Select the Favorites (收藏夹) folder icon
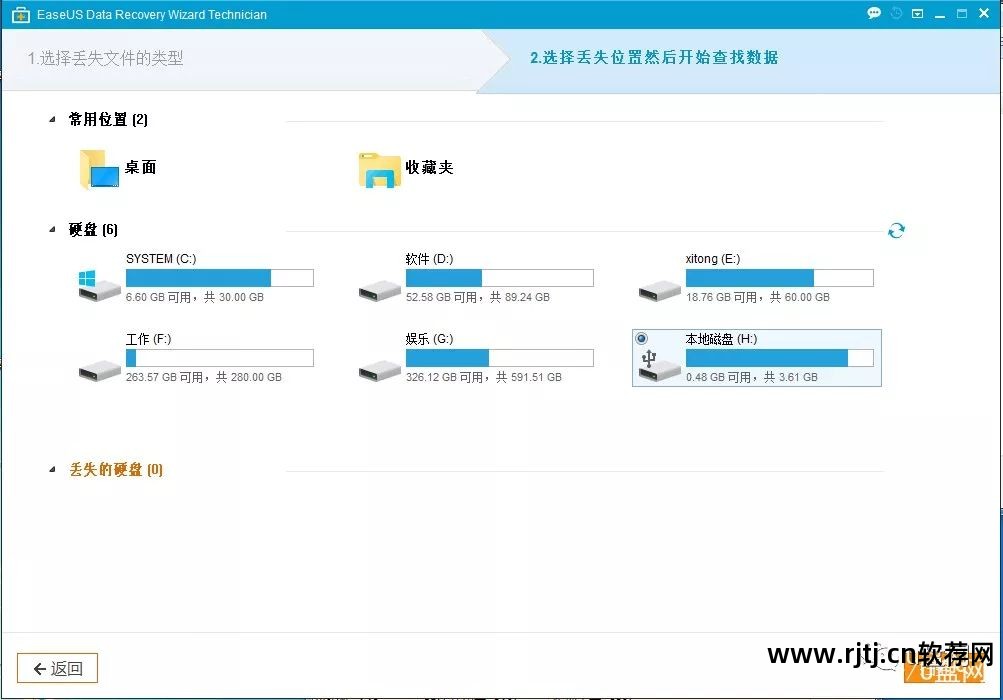Image resolution: width=1003 pixels, height=700 pixels. point(379,170)
